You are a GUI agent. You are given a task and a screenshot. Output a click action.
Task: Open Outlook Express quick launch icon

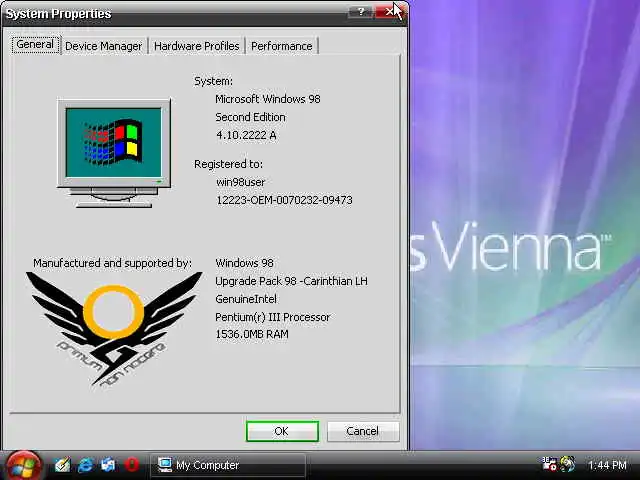coord(109,465)
